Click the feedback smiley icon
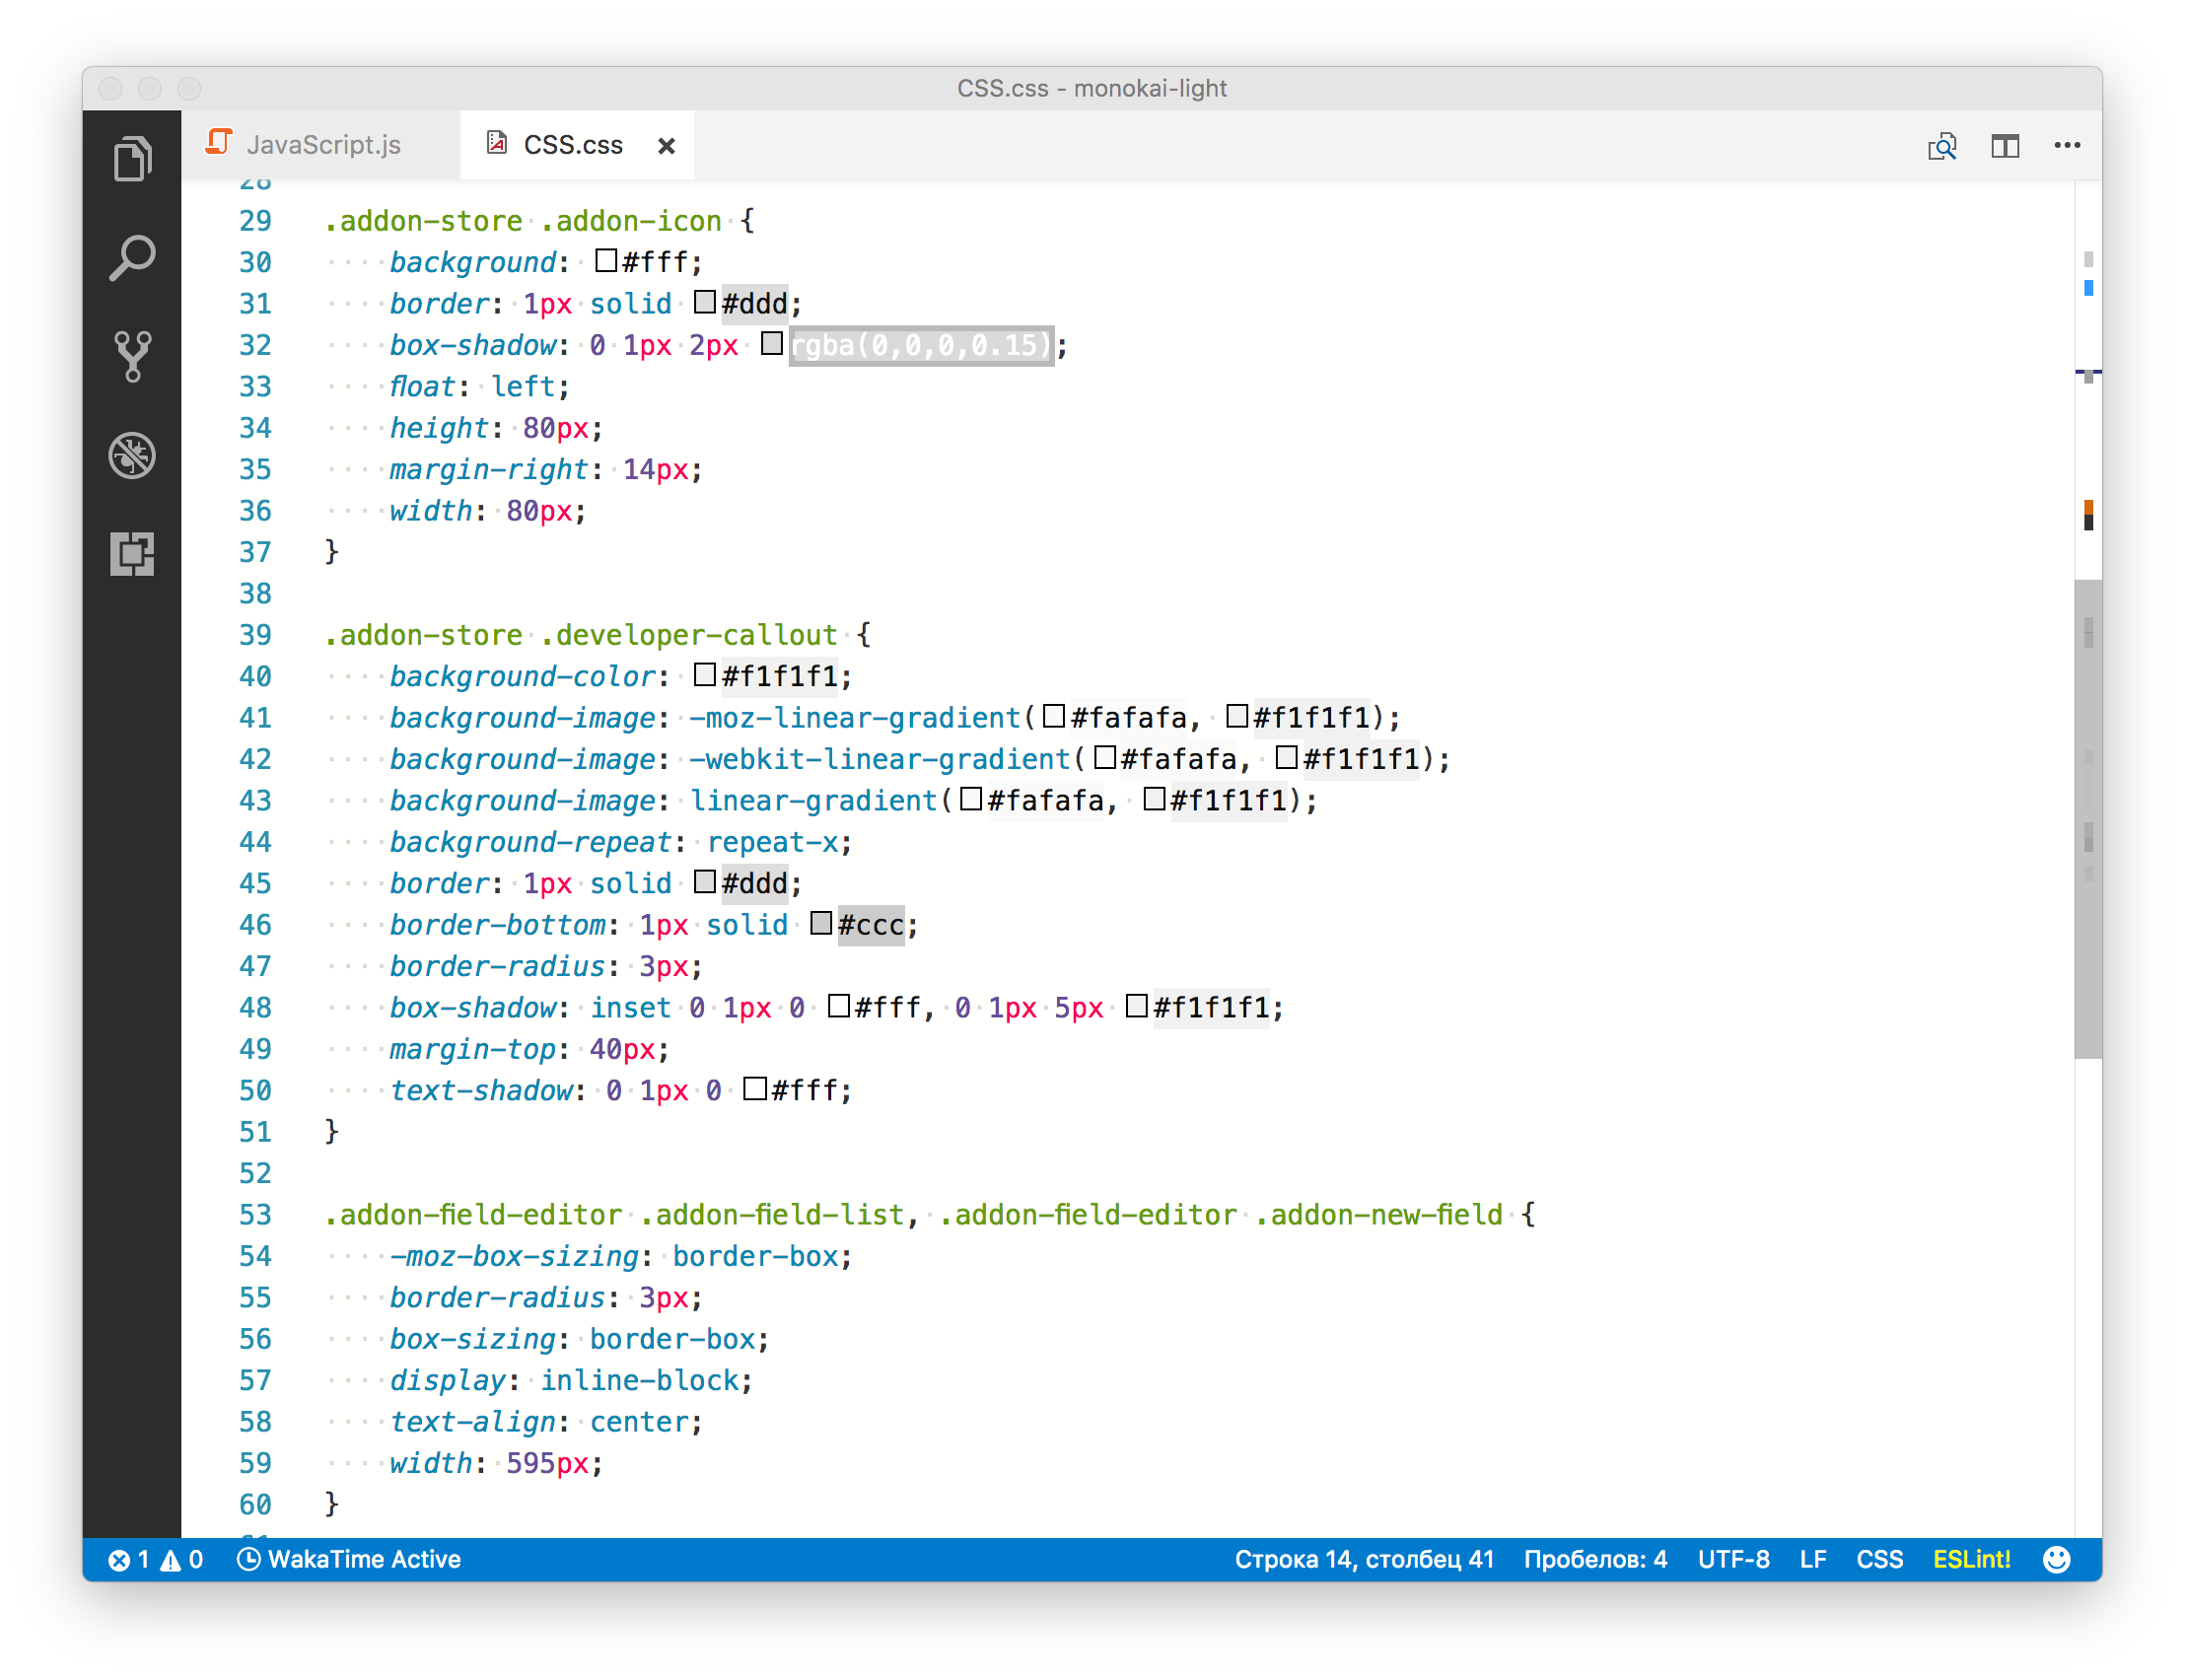The image size is (2185, 1680). 2056,1559
